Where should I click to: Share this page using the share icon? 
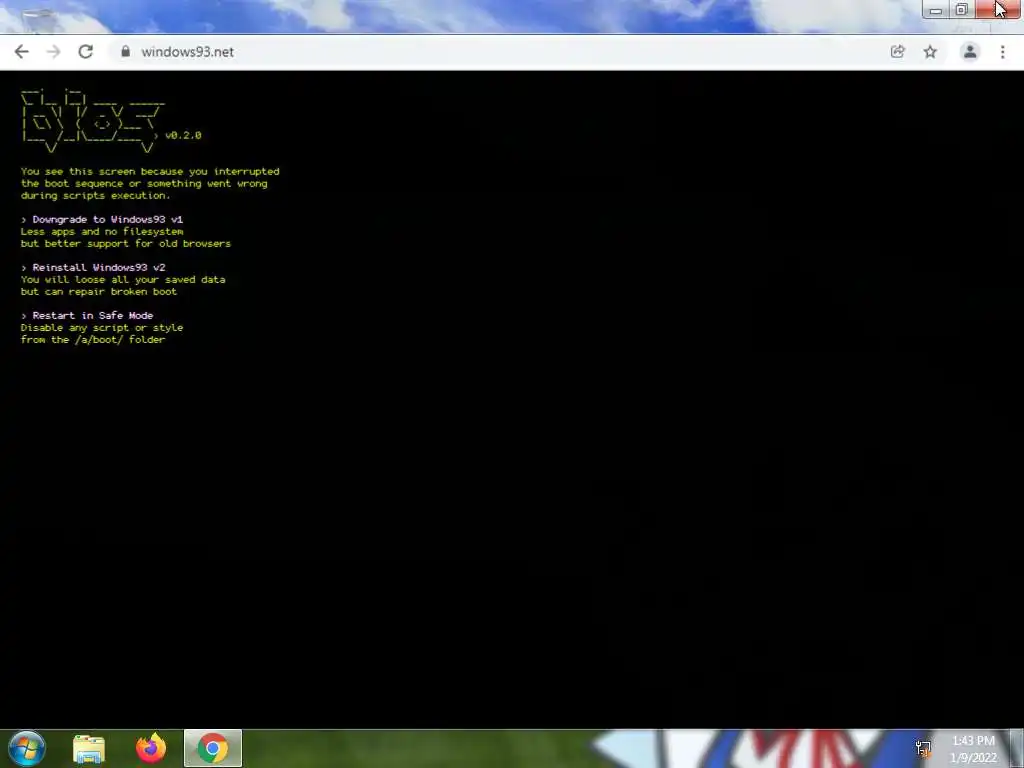pyautogui.click(x=898, y=52)
